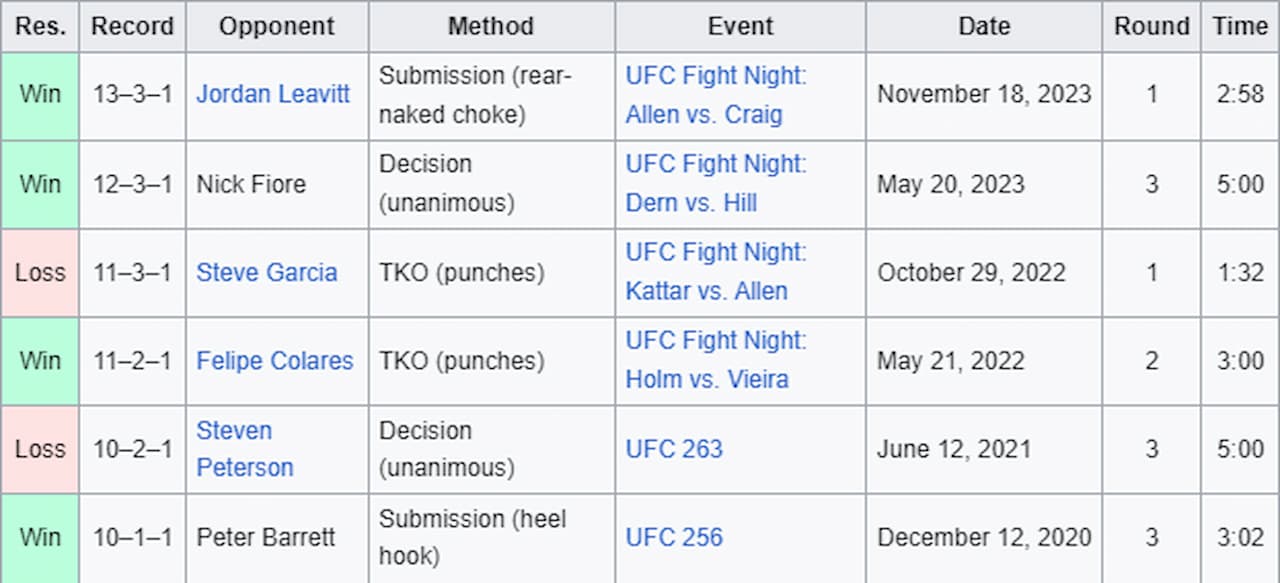This screenshot has height=583, width=1280.
Task: Go to UFC Fight Night: Kattar vs. Allen
Action: tap(716, 272)
